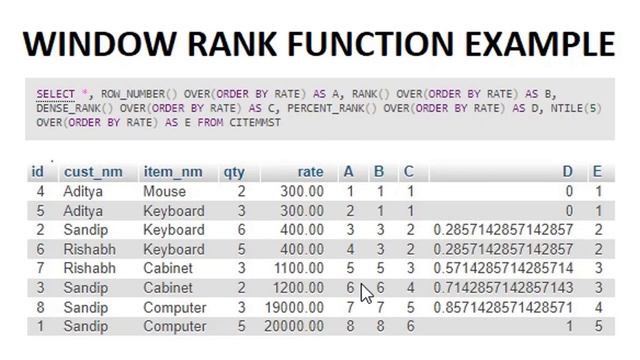640x360 pixels.
Task: Click Rishabh in the Cabinet row
Action: [x=89, y=268]
